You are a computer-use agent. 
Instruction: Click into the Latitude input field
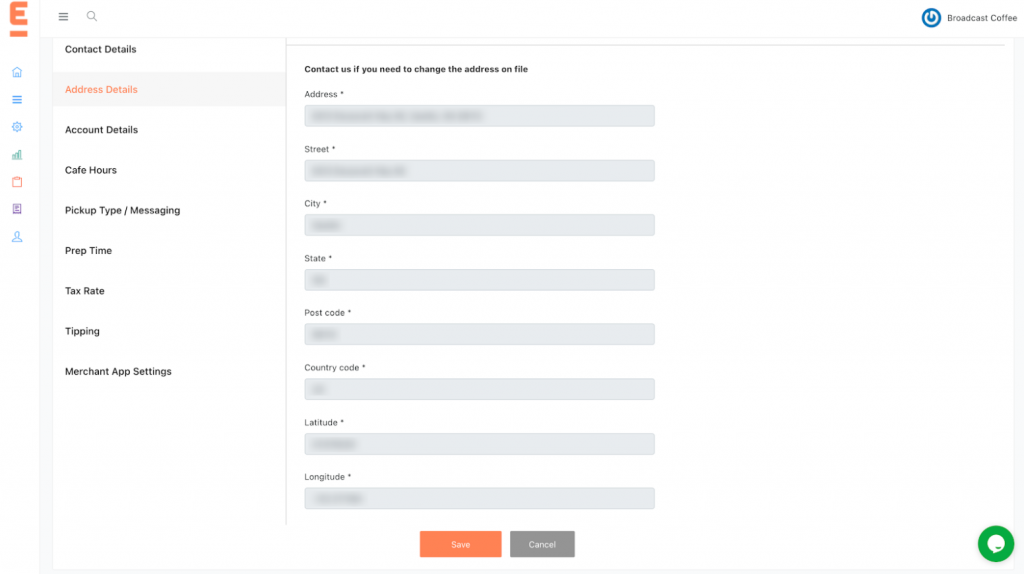tap(479, 444)
